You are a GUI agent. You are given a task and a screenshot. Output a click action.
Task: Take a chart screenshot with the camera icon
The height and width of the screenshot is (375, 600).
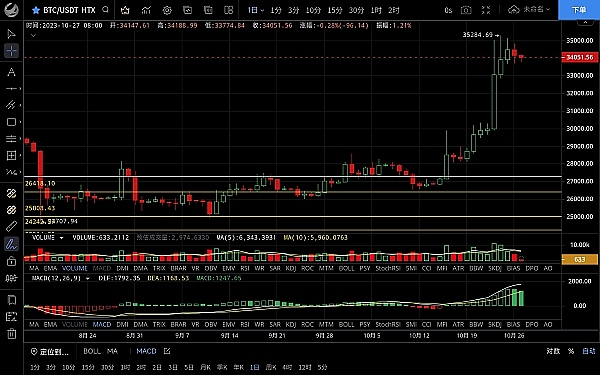pyautogui.click(x=466, y=10)
